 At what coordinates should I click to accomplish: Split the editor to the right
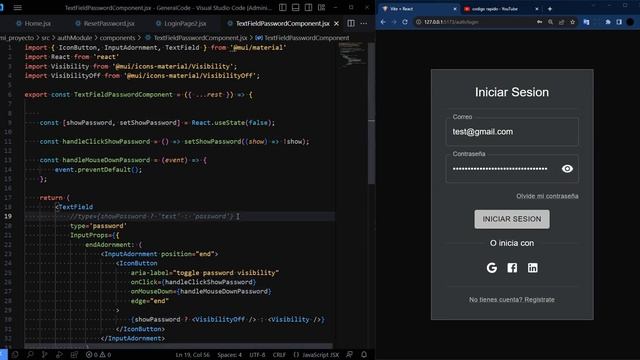[351, 24]
